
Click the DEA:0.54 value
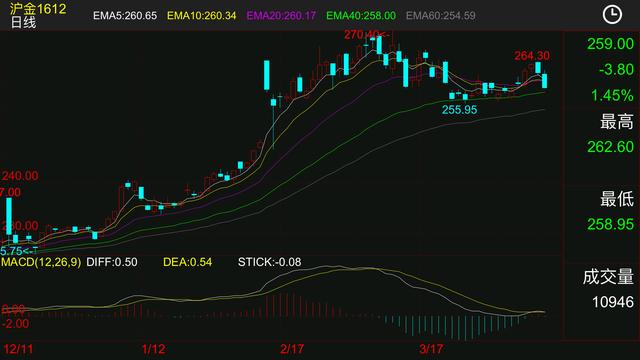tap(187, 262)
